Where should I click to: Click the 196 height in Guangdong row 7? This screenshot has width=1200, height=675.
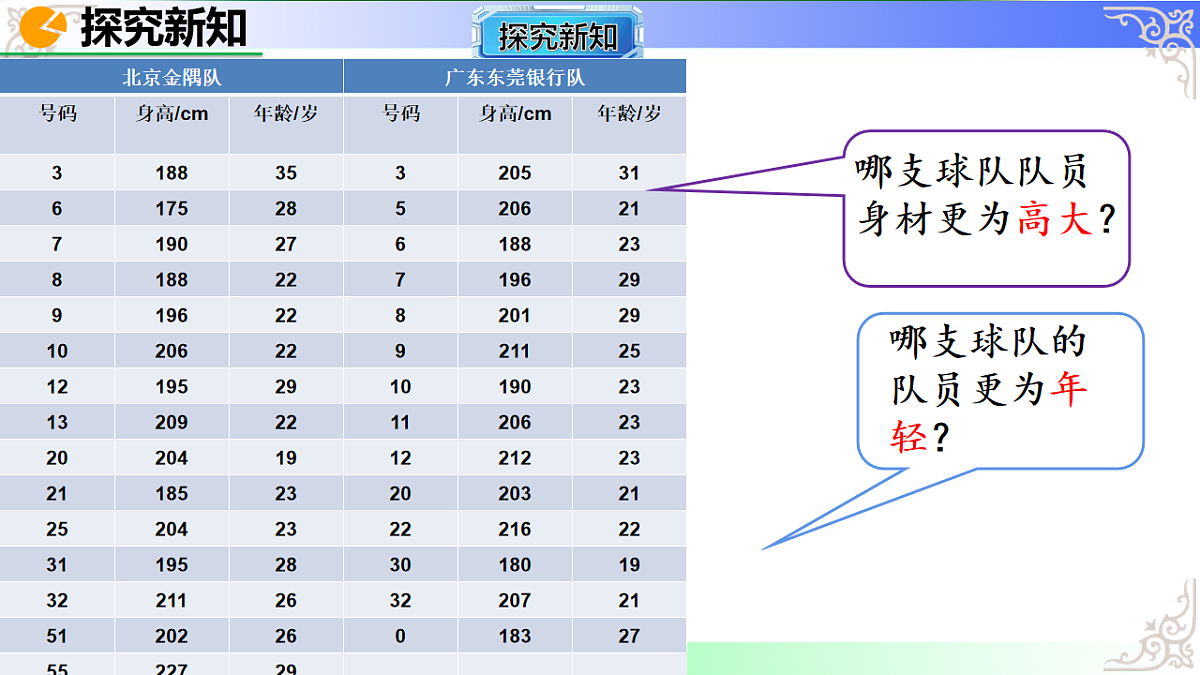(515, 280)
